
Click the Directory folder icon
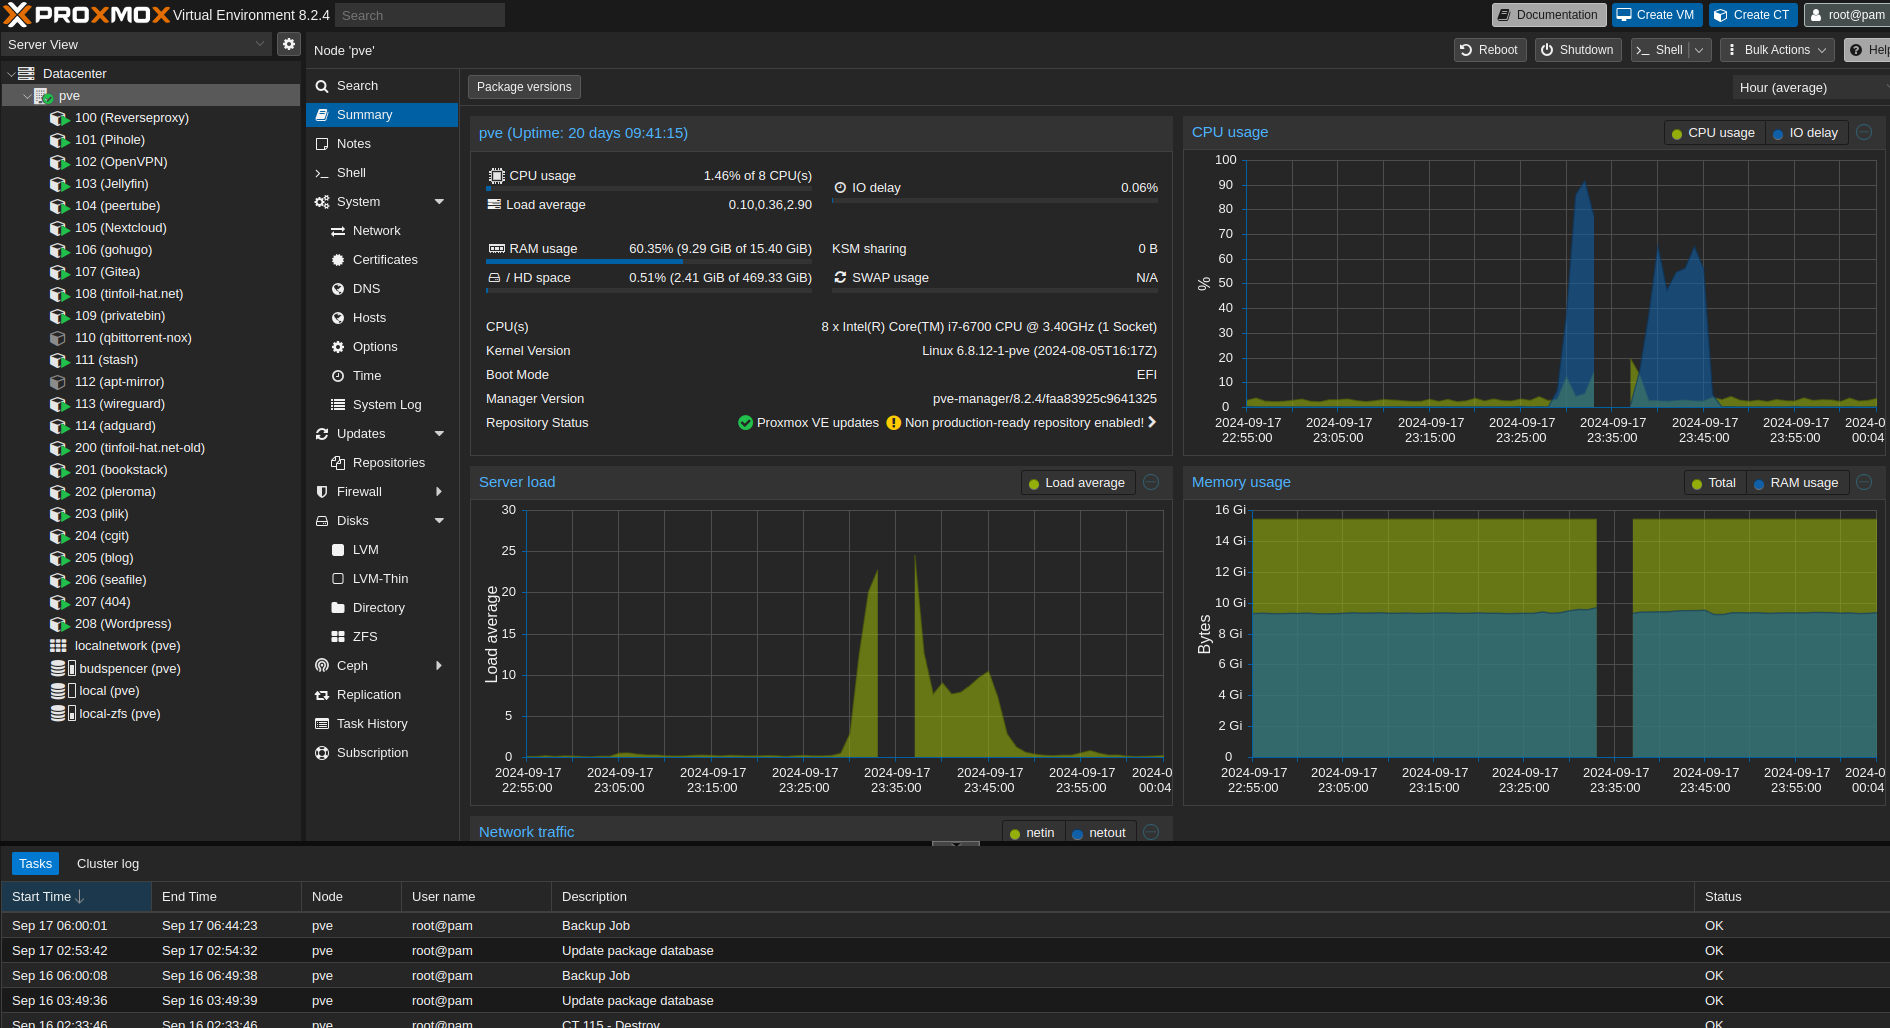(338, 608)
